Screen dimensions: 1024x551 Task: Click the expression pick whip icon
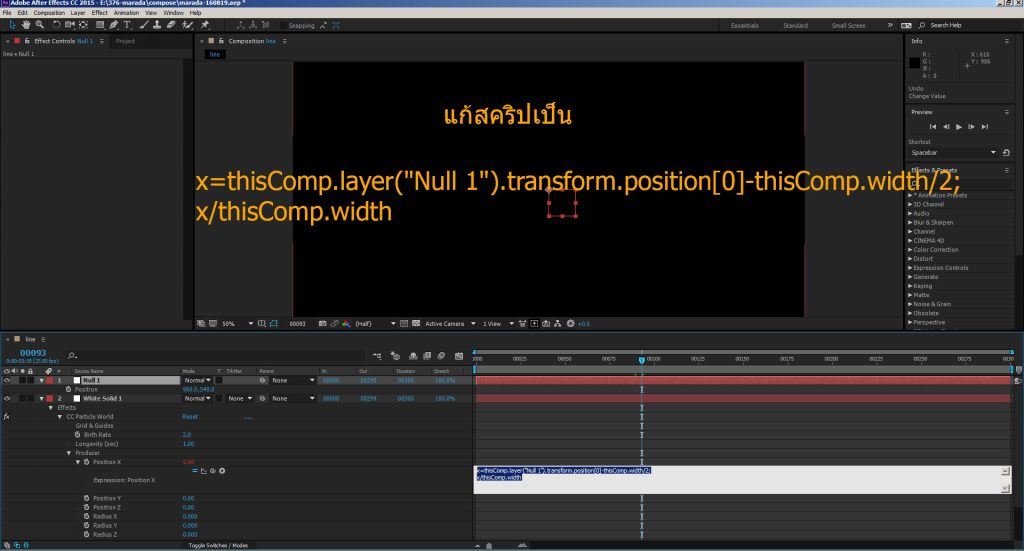click(213, 470)
